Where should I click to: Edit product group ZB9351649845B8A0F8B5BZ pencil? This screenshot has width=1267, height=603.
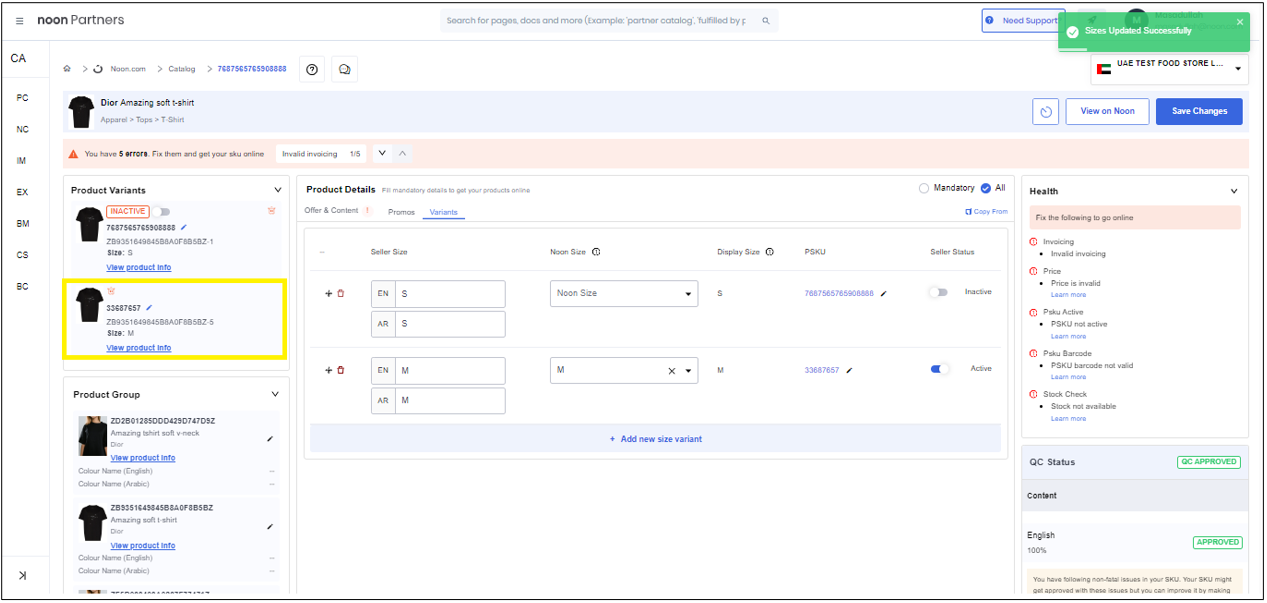coord(269,526)
